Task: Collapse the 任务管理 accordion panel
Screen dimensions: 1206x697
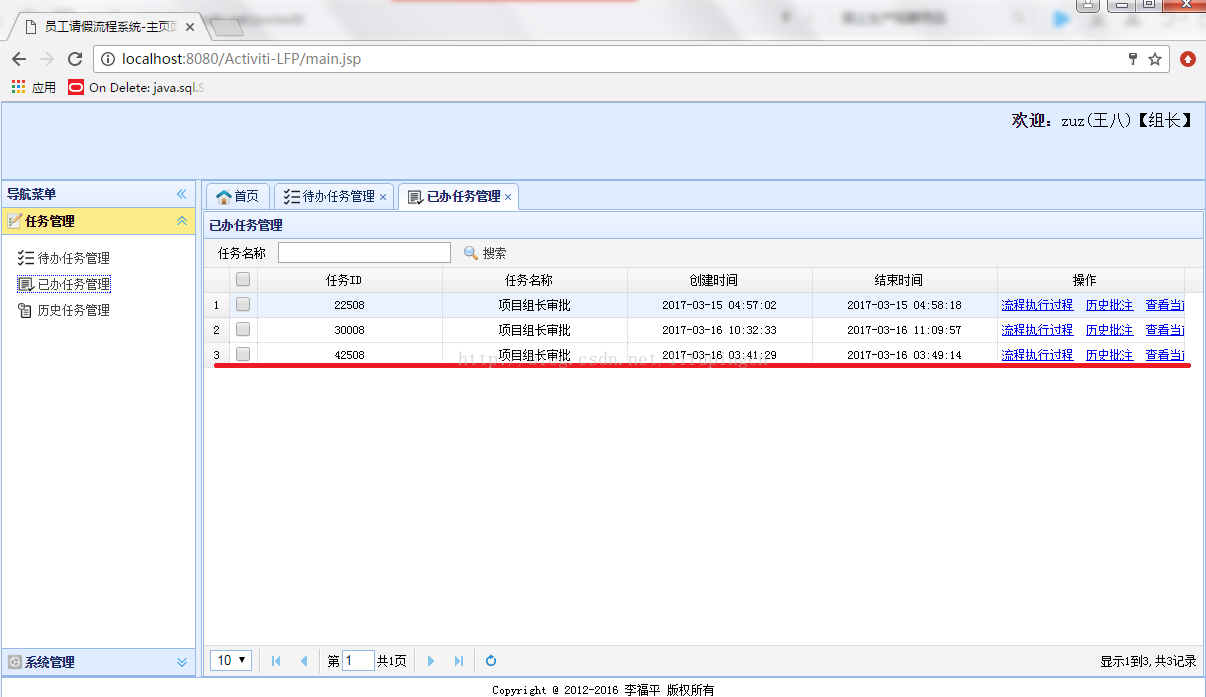Action: pos(182,221)
